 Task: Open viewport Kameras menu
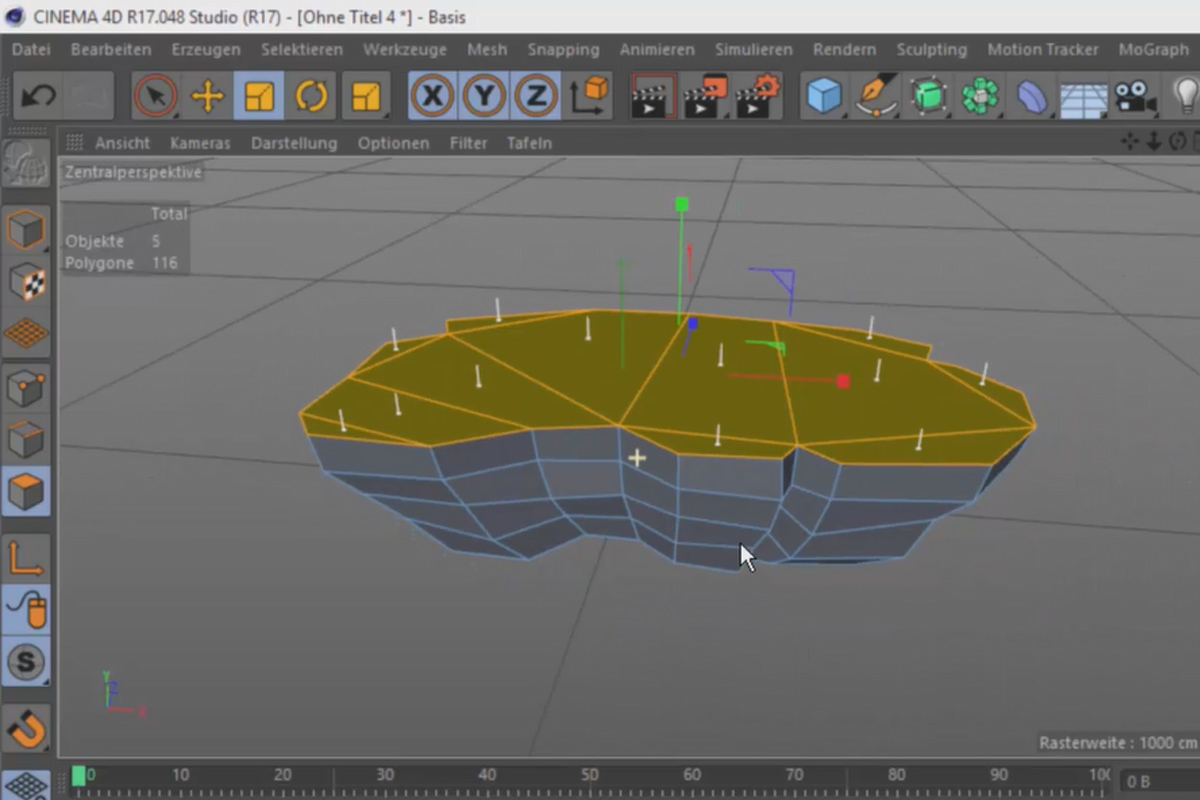point(200,143)
